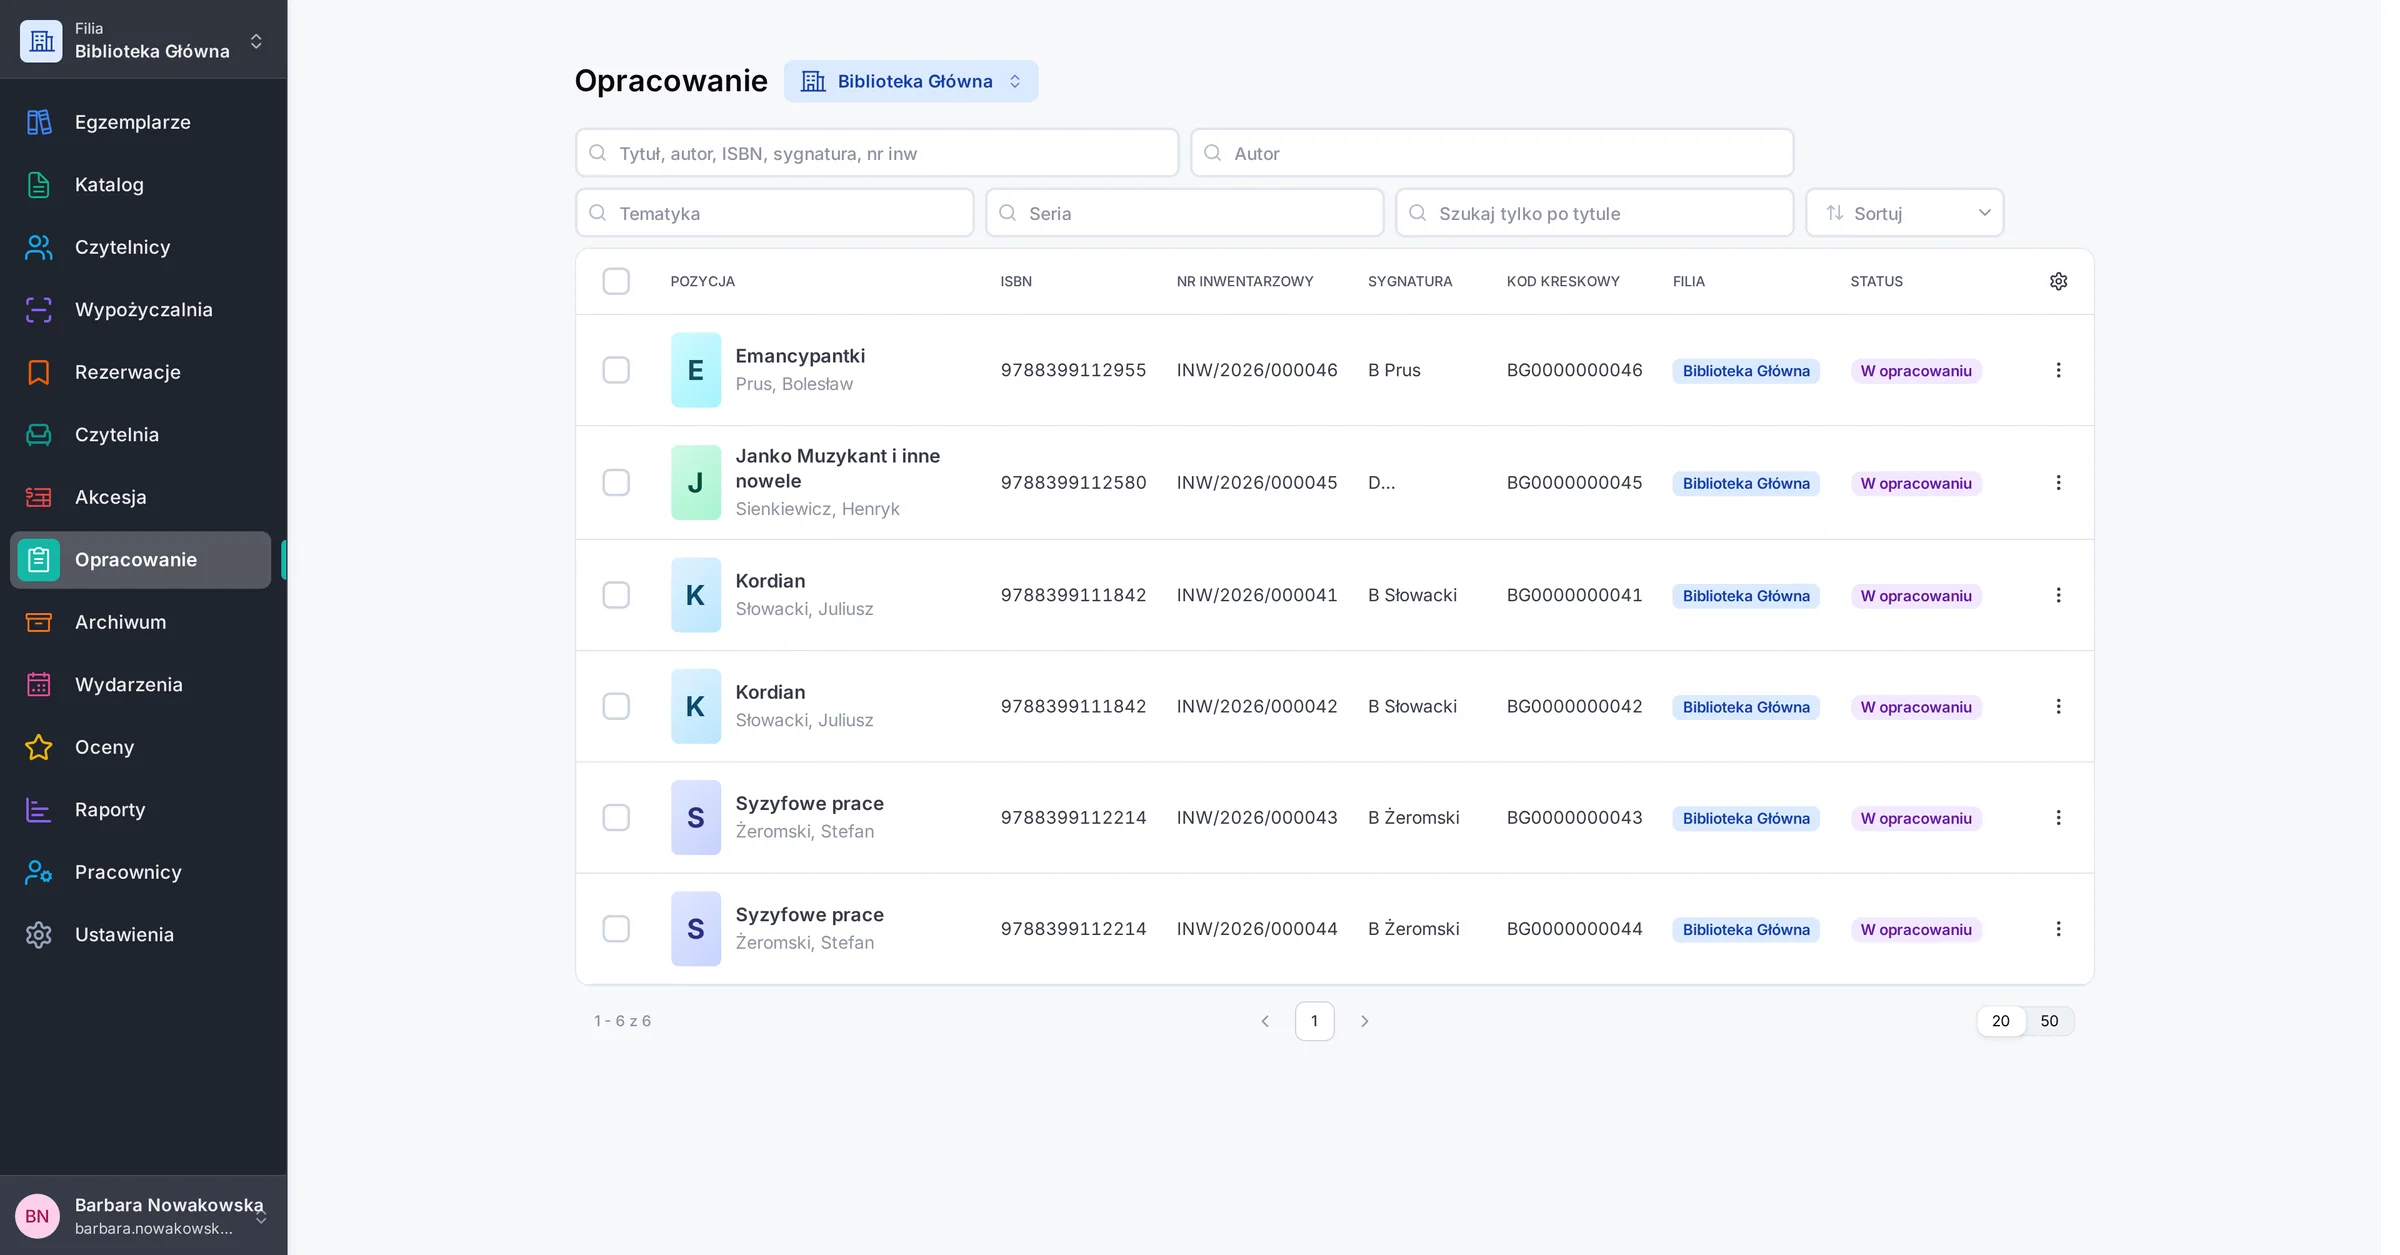Check the Emancypantki row checkbox
Viewport: 2400px width, 1255px height.
616,370
